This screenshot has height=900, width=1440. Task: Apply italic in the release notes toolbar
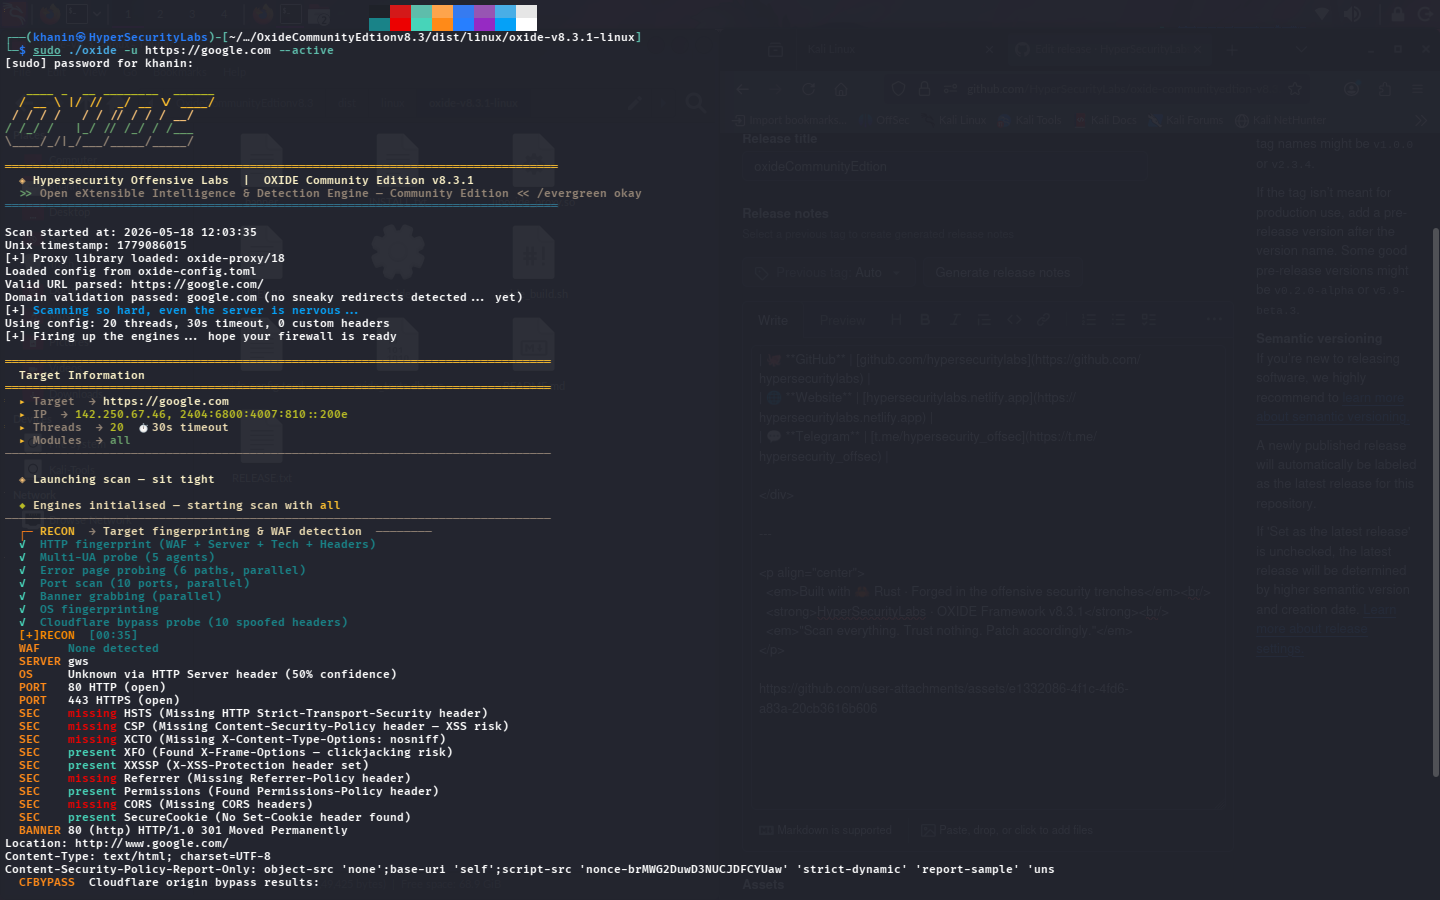pos(955,320)
